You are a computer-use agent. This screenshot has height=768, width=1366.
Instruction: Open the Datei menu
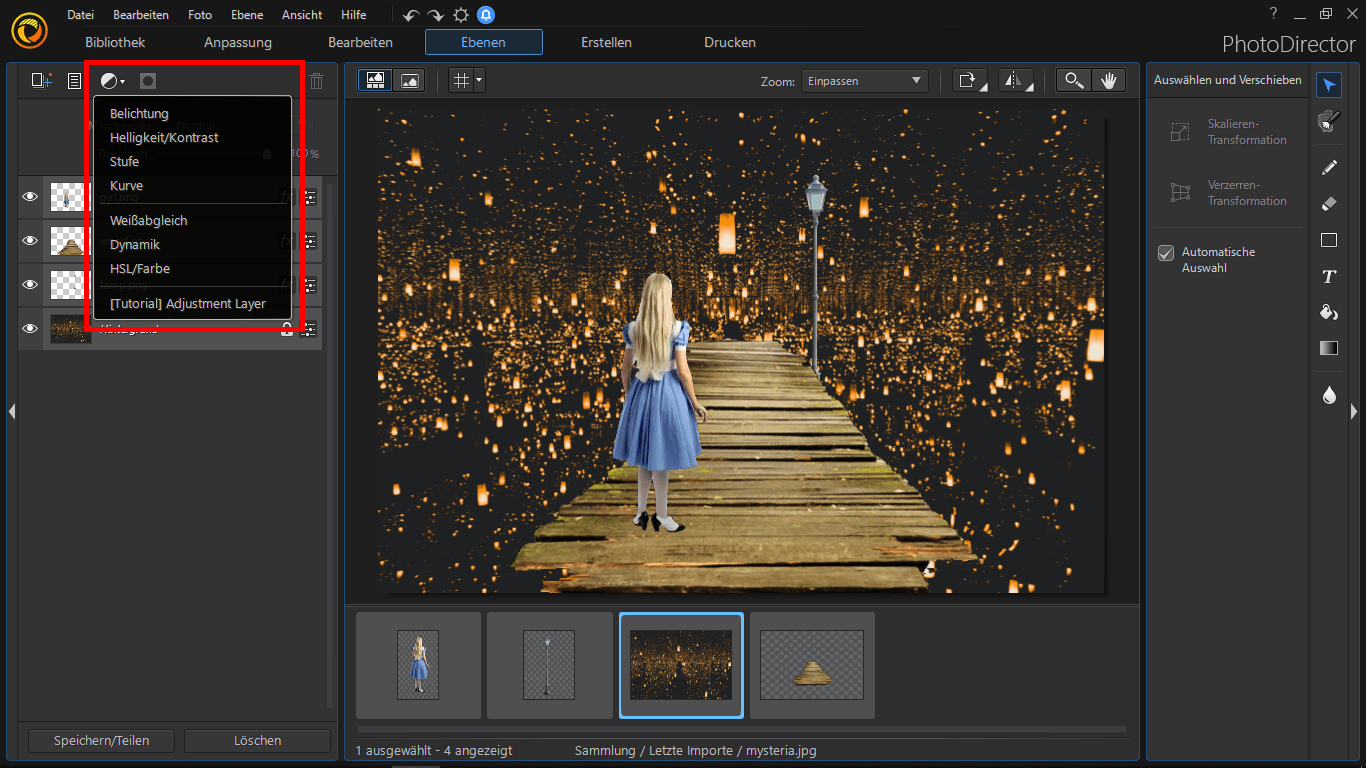pyautogui.click(x=81, y=15)
